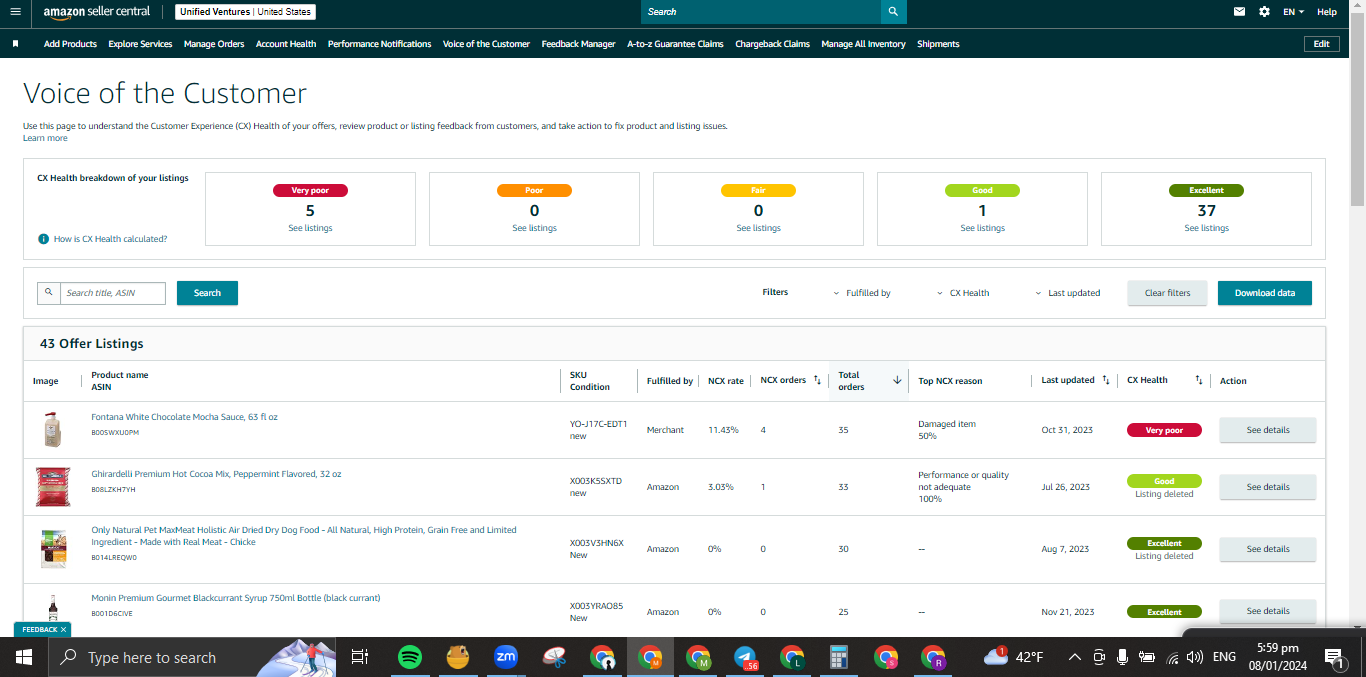Click the Ghirardelli Hot Cocoa Mix product image
Screen dimensions: 1366x677
click(x=53, y=487)
